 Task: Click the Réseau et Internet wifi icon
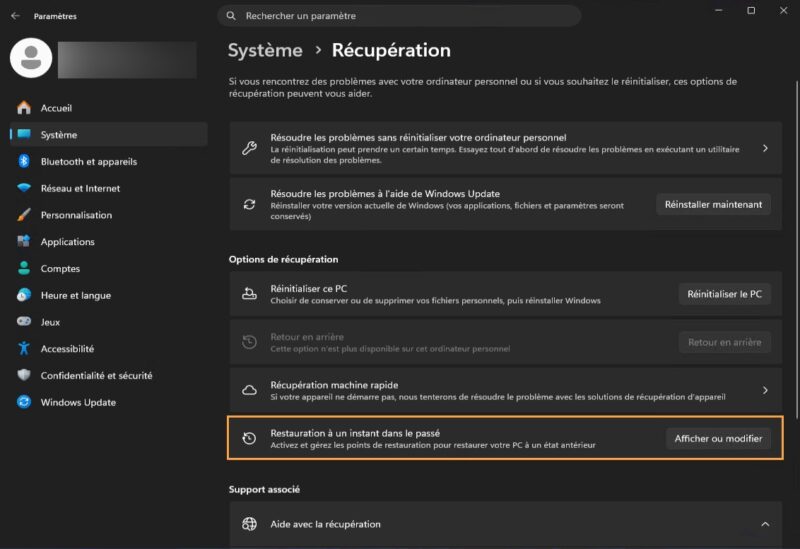(x=24, y=188)
